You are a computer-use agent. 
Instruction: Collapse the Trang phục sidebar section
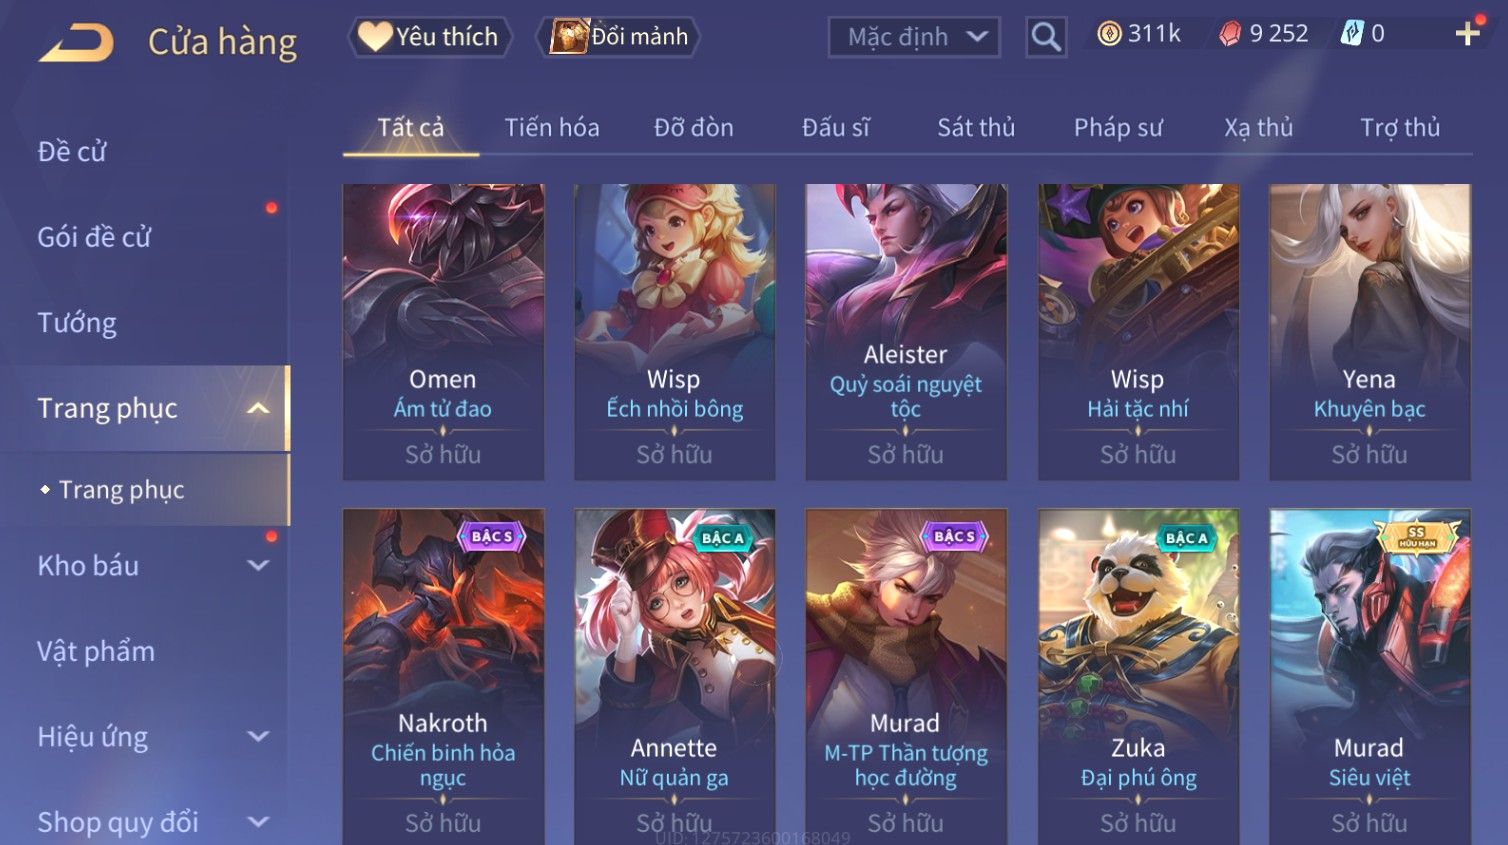258,408
